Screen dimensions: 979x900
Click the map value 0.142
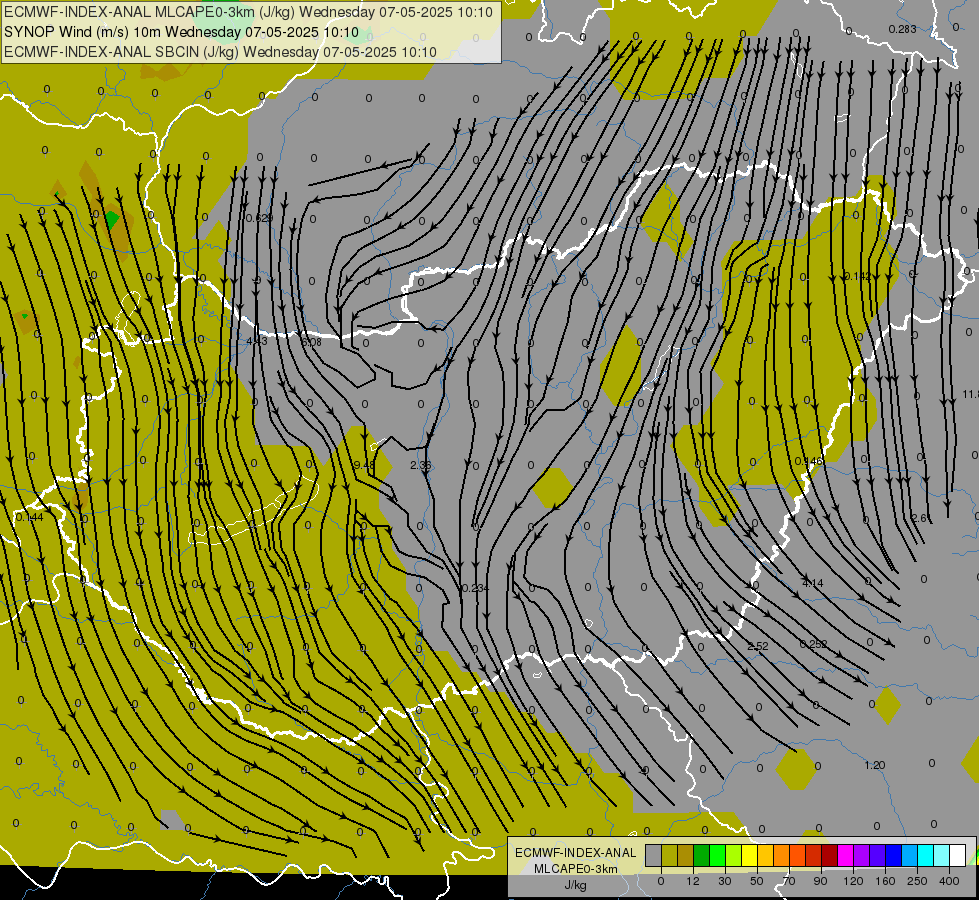pos(857,276)
